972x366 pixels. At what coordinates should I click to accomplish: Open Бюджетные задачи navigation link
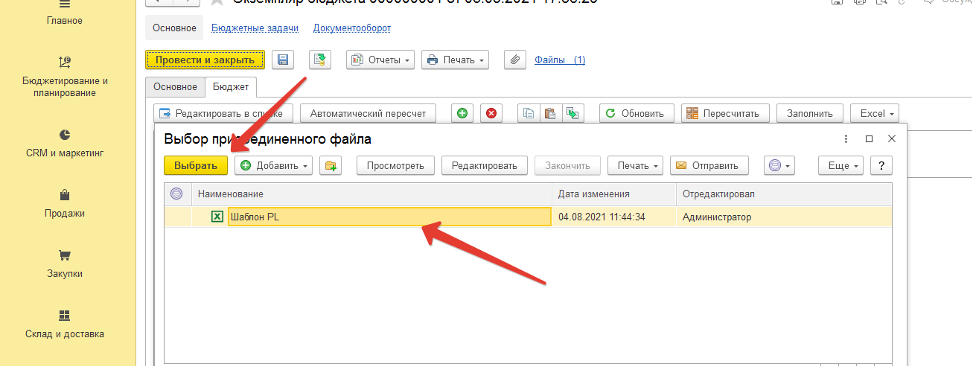click(x=255, y=28)
